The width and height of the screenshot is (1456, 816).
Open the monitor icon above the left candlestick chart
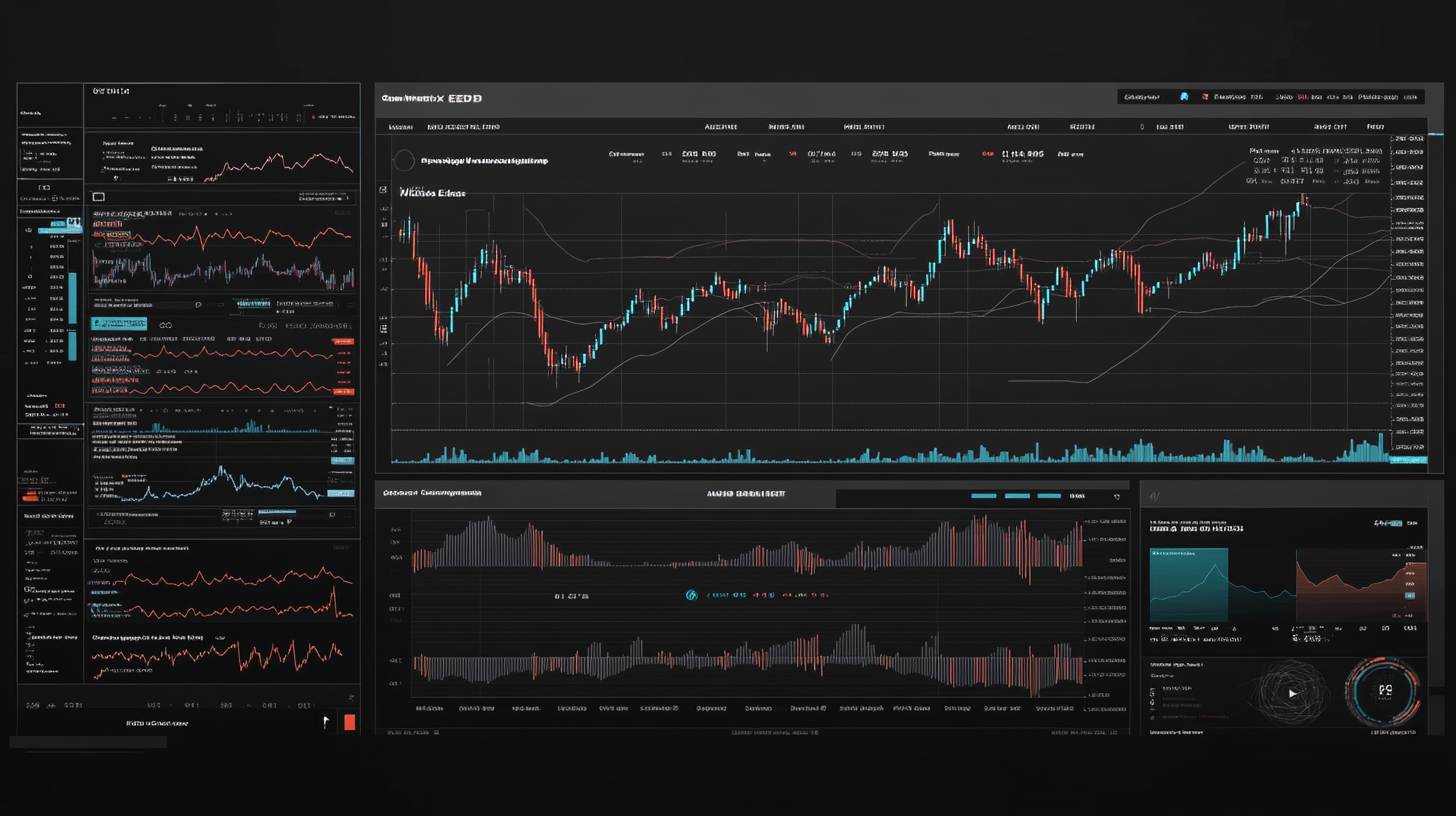[97, 197]
